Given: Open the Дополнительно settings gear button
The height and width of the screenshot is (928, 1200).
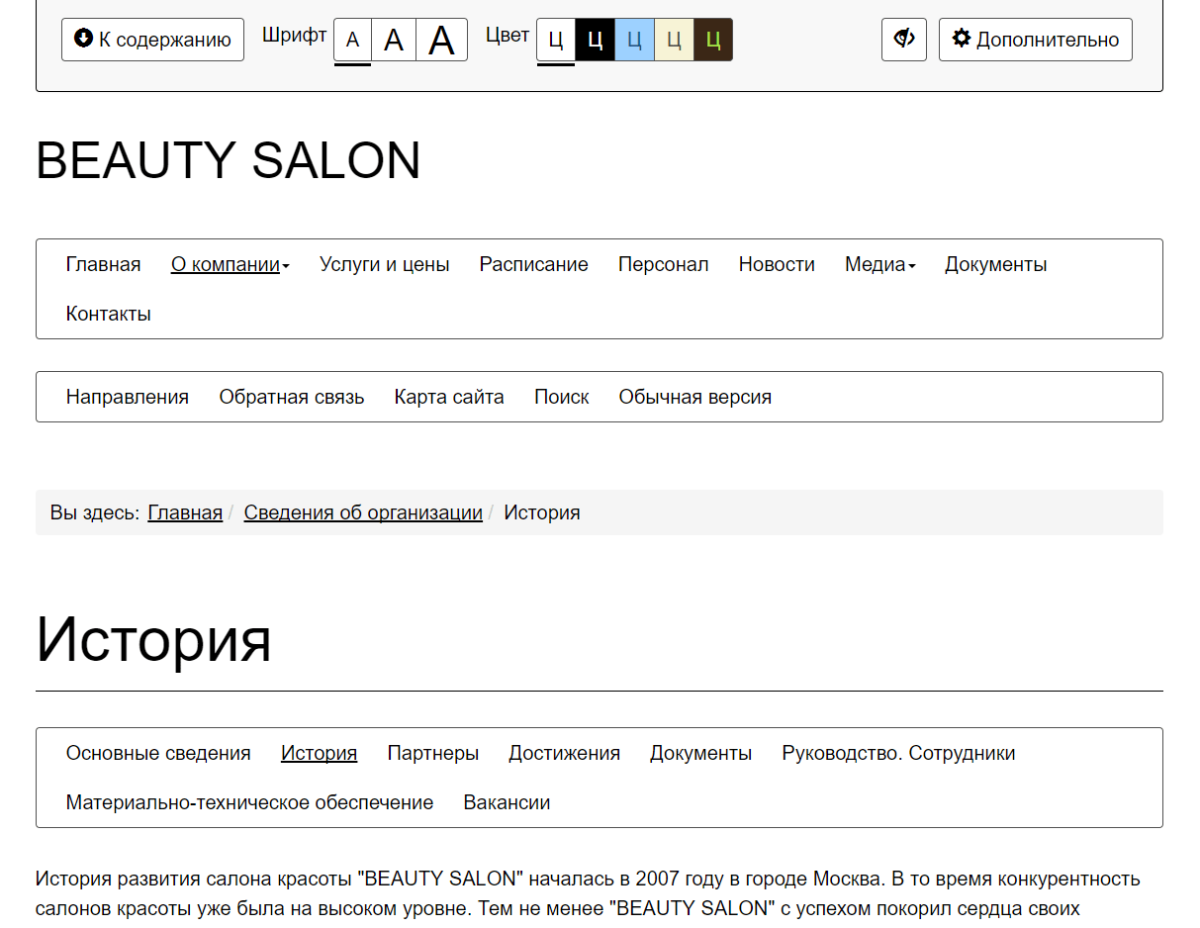Looking at the screenshot, I should 1035,40.
